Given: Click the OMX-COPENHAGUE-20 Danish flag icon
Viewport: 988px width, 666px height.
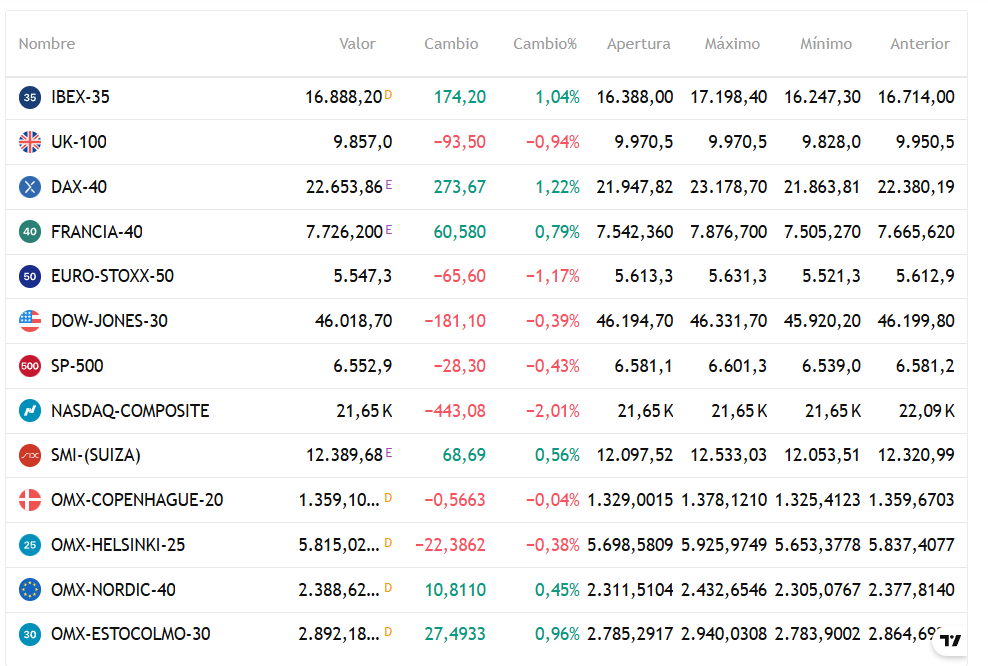Looking at the screenshot, I should point(30,500).
